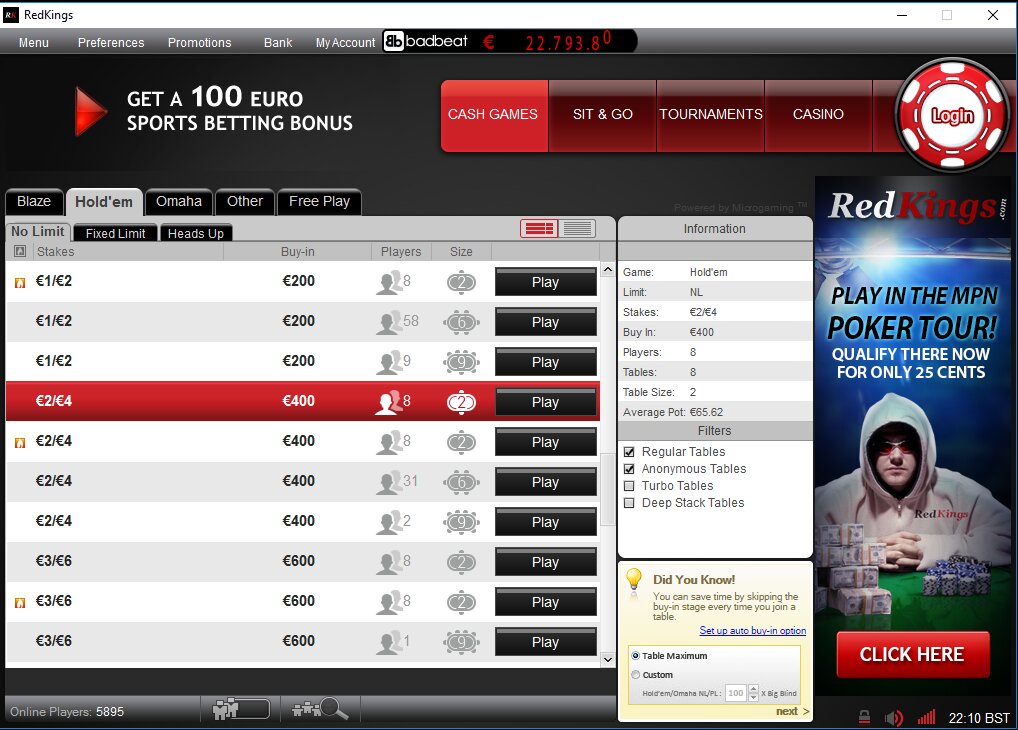The width and height of the screenshot is (1018, 730).
Task: Select Fixed Limit sub-tab
Action: click(x=116, y=233)
